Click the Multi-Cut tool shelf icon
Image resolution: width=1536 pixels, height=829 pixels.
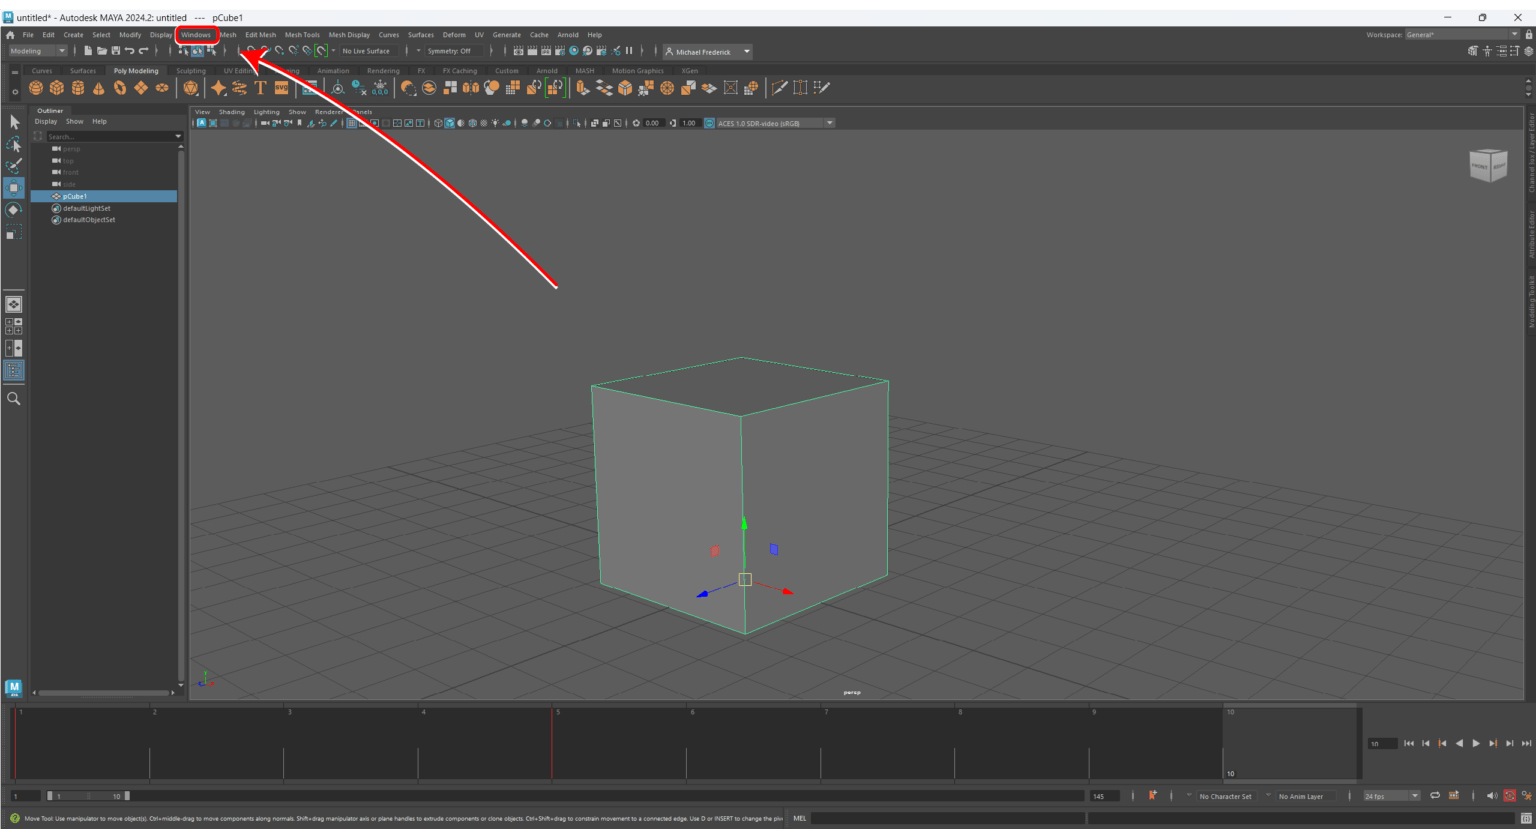(780, 88)
